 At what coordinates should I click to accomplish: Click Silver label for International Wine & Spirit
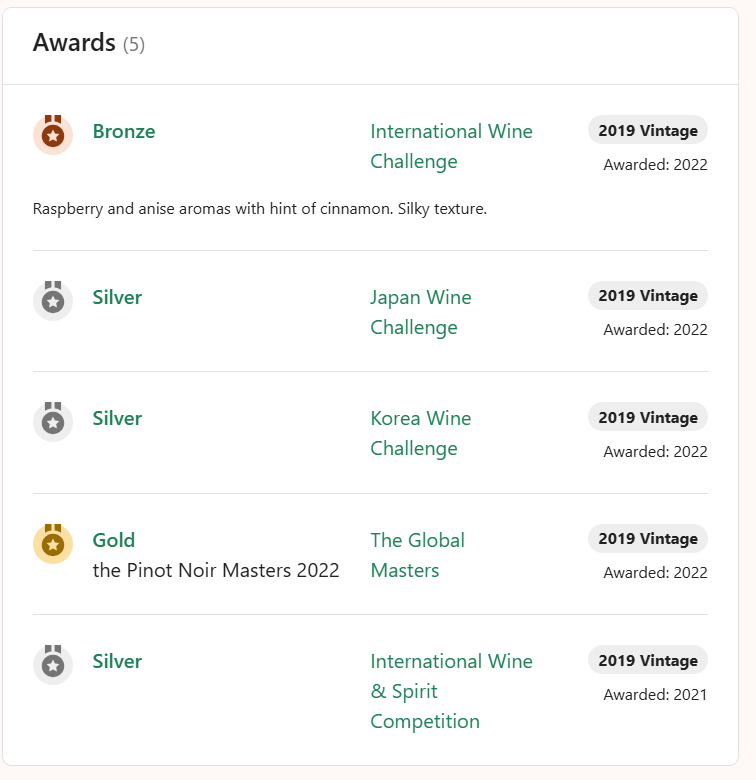[x=117, y=661]
